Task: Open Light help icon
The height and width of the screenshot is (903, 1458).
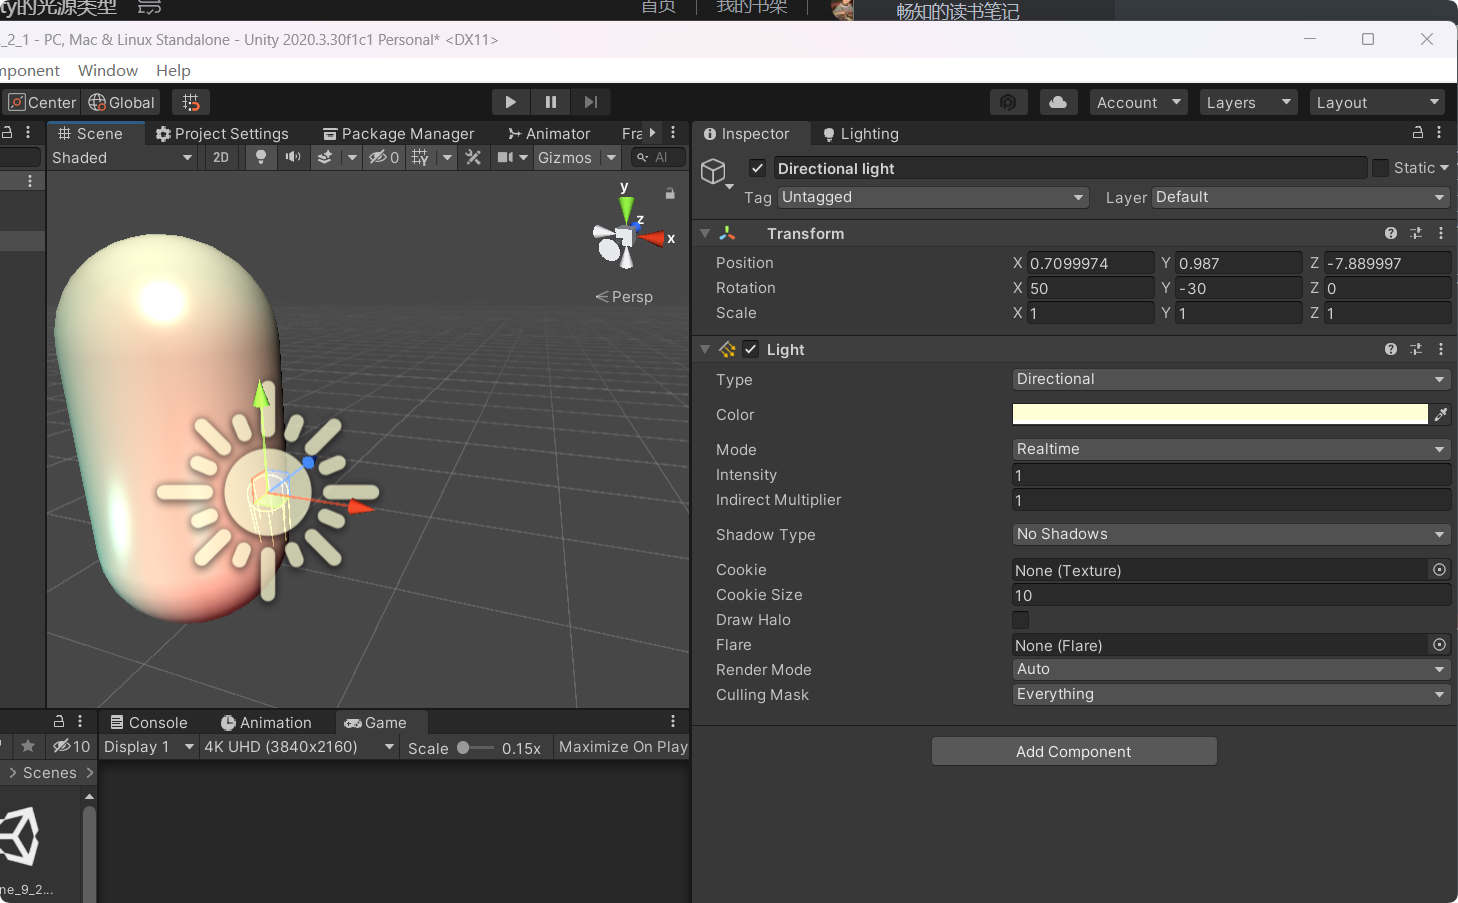Action: pos(1391,349)
